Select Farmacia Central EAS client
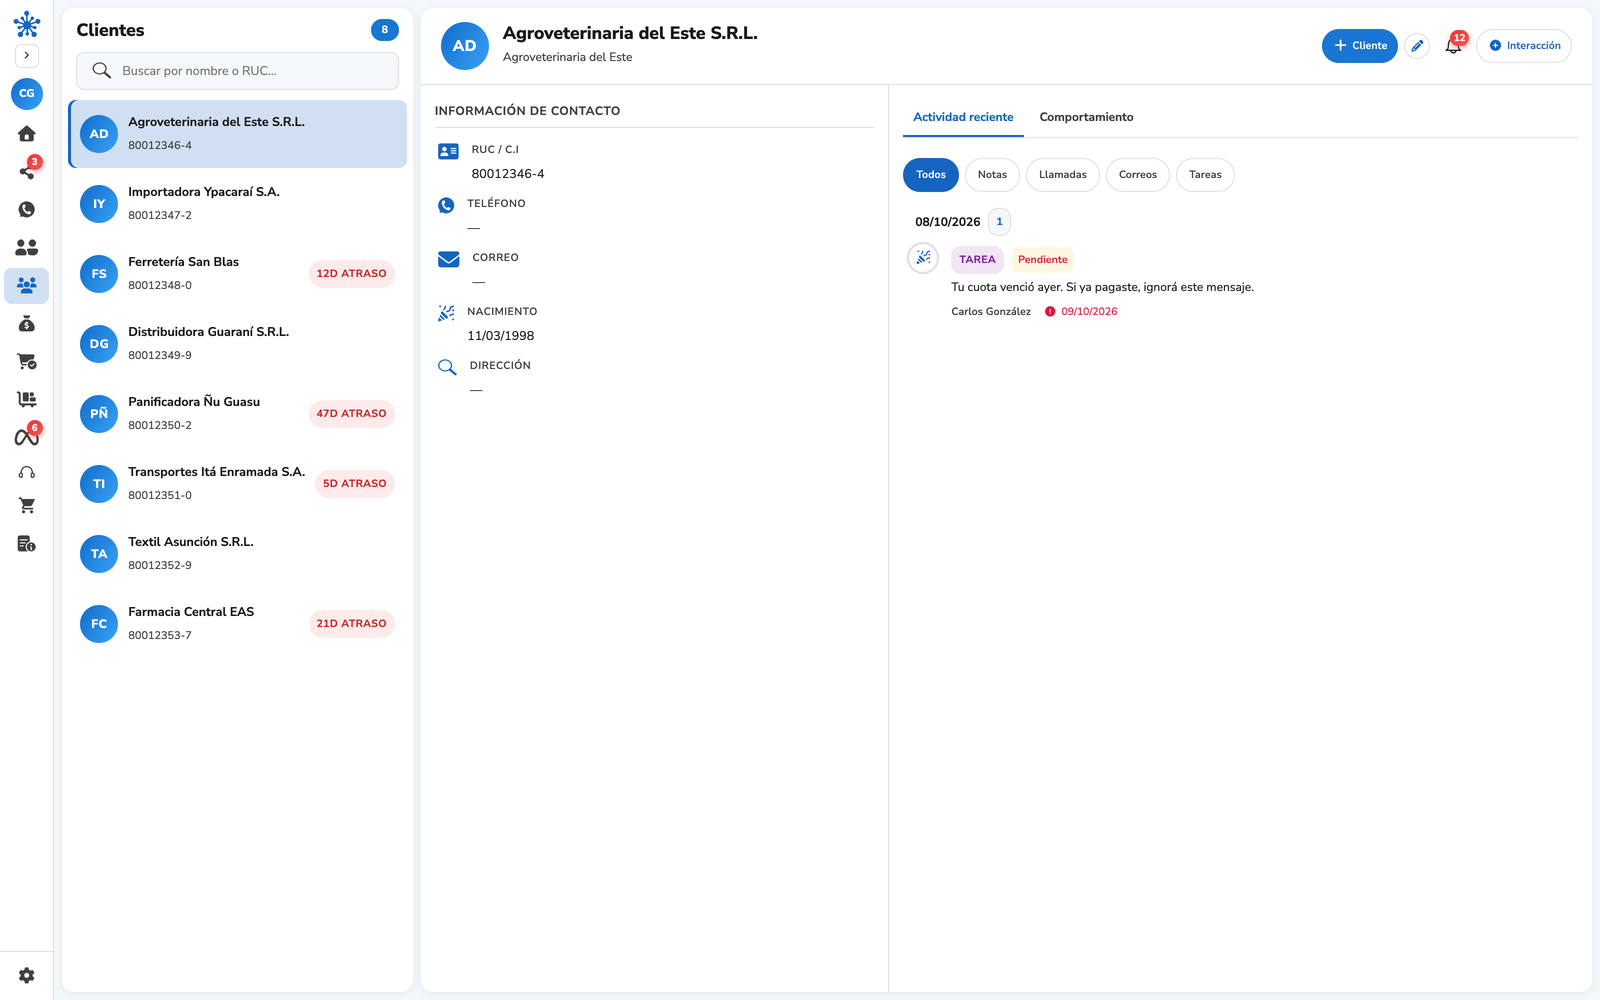Viewport: 1600px width, 1000px height. point(237,624)
